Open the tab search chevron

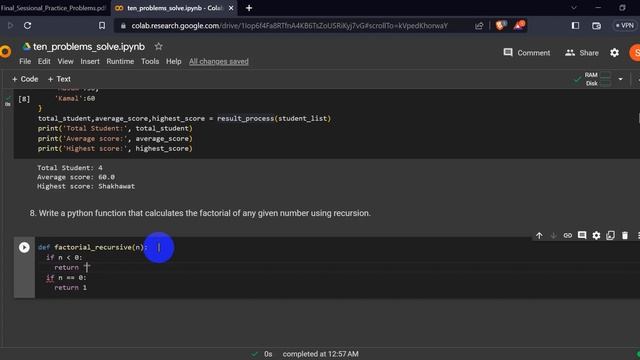pos(574,7)
